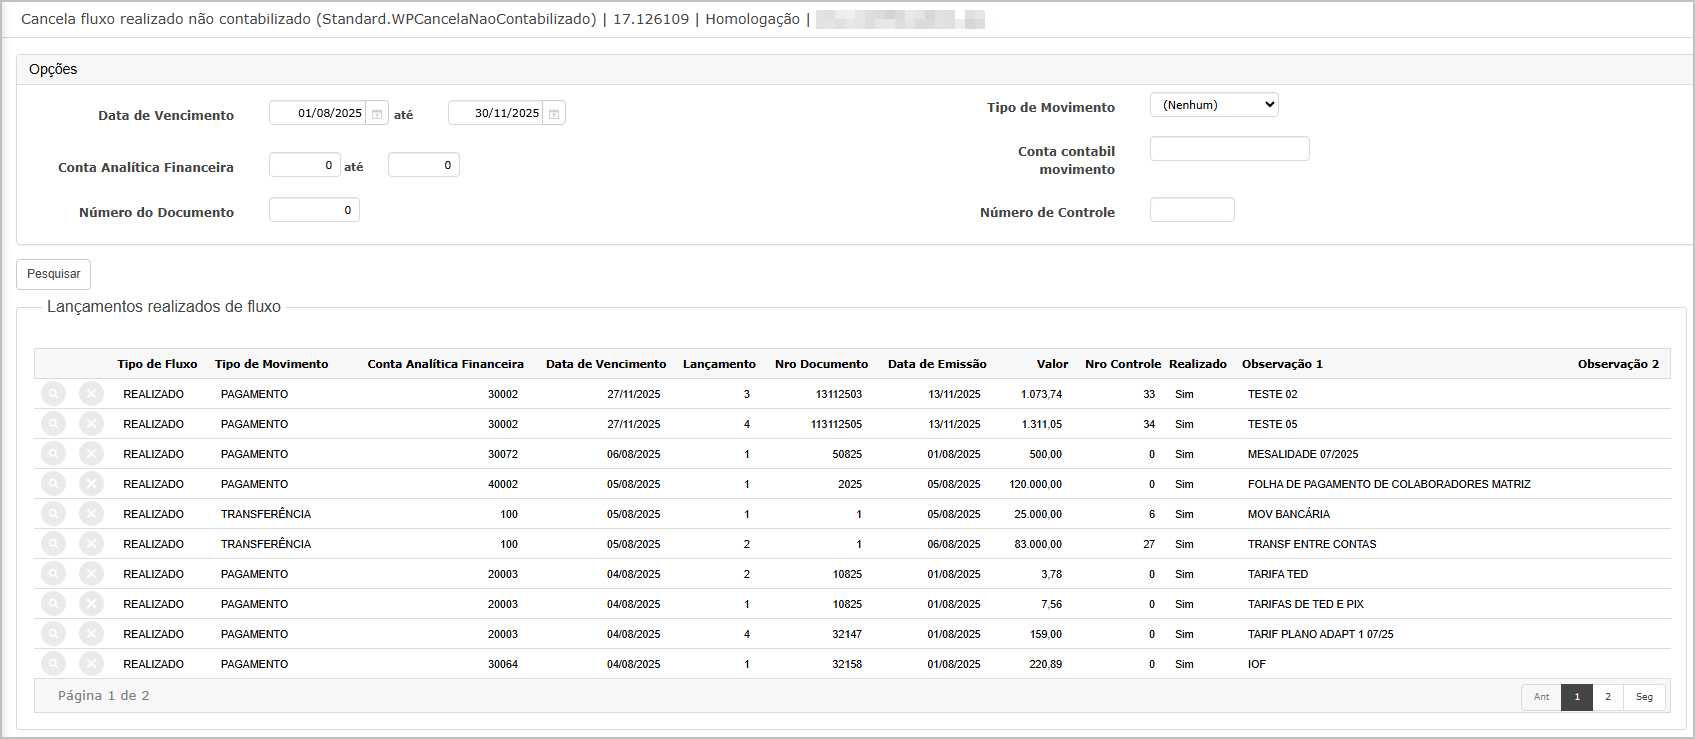The height and width of the screenshot is (739, 1695).
Task: Click magnifier icon on MOV BANCÁRIA row
Action: click(53, 514)
